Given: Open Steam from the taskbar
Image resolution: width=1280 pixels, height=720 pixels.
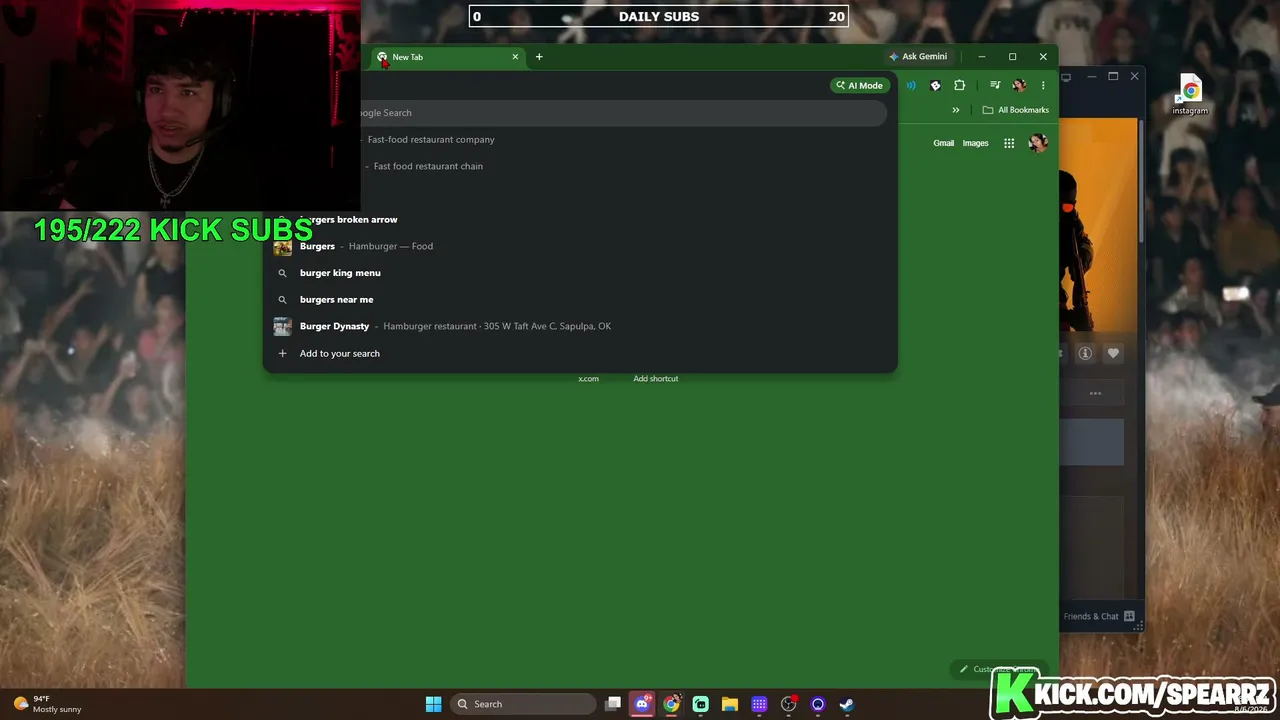Looking at the screenshot, I should tap(846, 704).
